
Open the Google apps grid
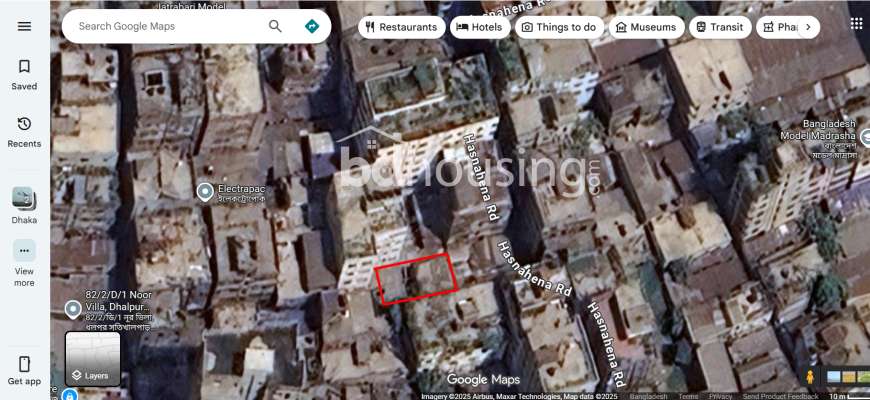[x=856, y=24]
